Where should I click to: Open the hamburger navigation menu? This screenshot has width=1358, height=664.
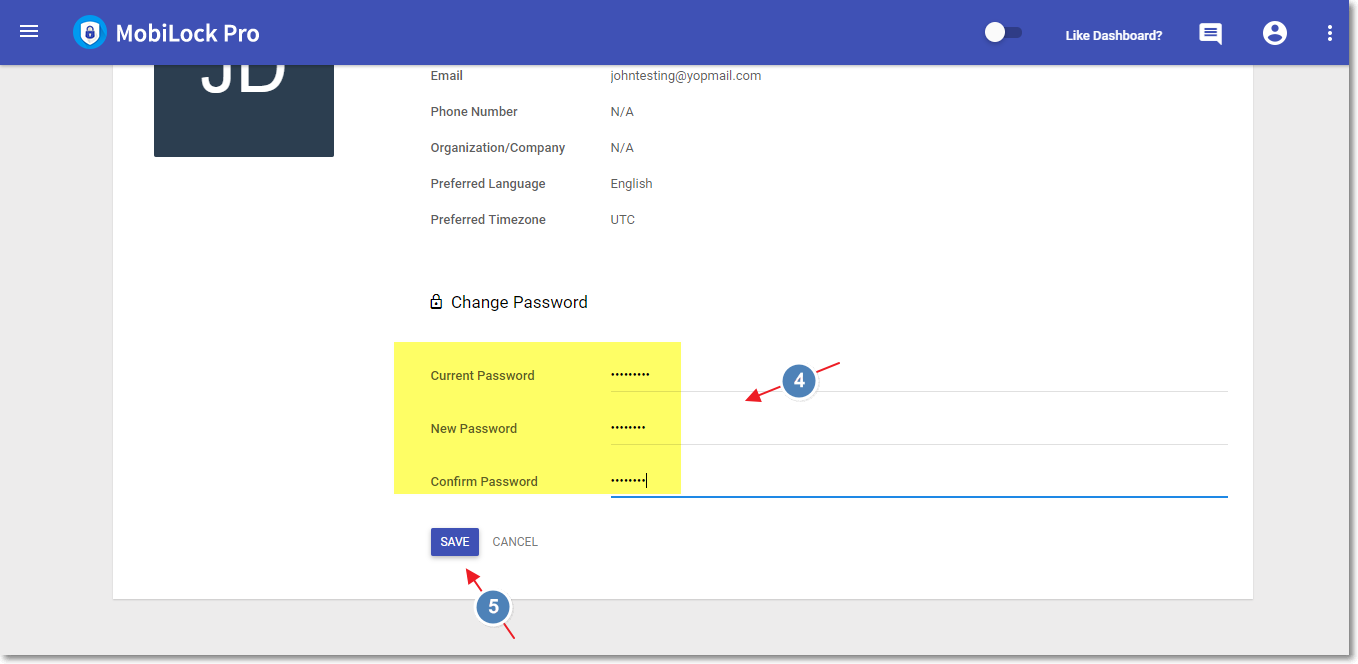click(29, 32)
